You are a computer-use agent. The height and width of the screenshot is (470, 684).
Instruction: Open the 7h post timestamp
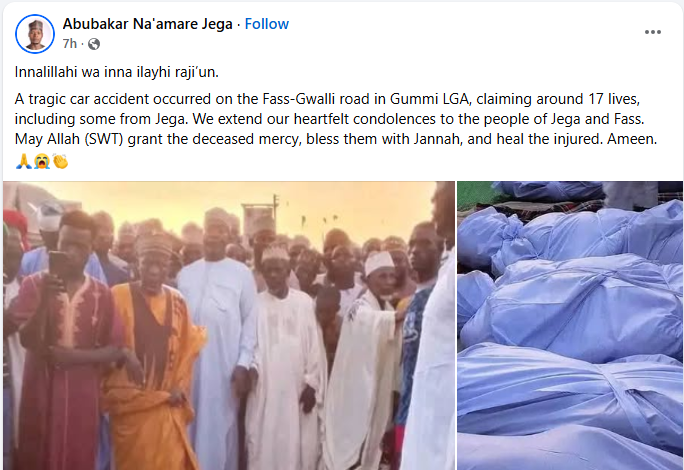[69, 44]
